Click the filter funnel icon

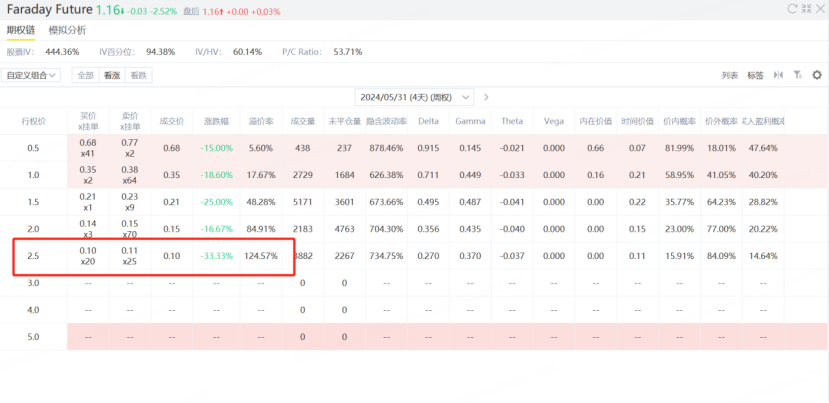coord(797,75)
